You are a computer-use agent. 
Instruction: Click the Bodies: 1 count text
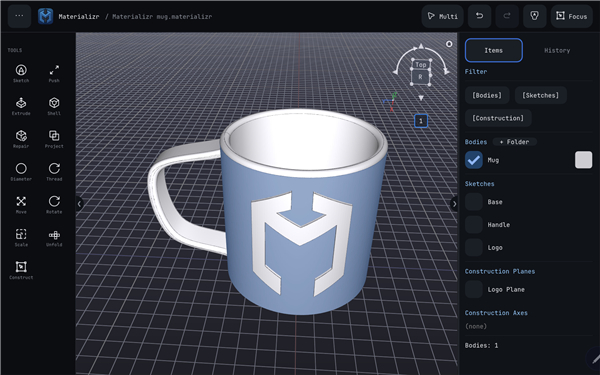[481, 345]
